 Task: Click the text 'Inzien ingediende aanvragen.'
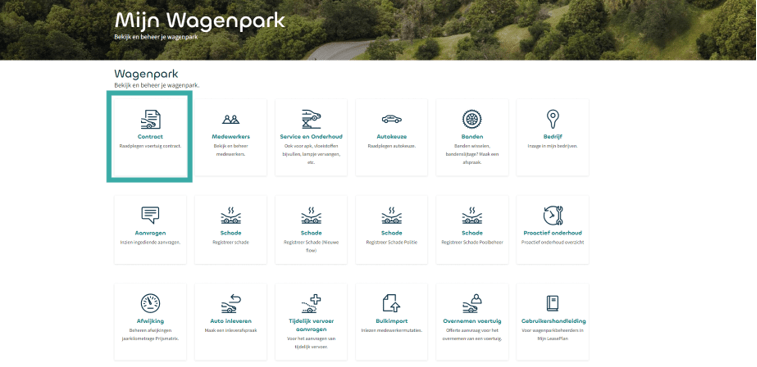tap(150, 242)
